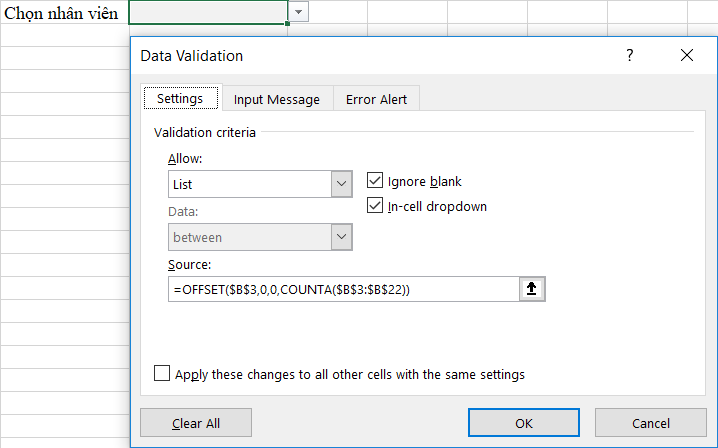Click the Clear All button

(196, 423)
